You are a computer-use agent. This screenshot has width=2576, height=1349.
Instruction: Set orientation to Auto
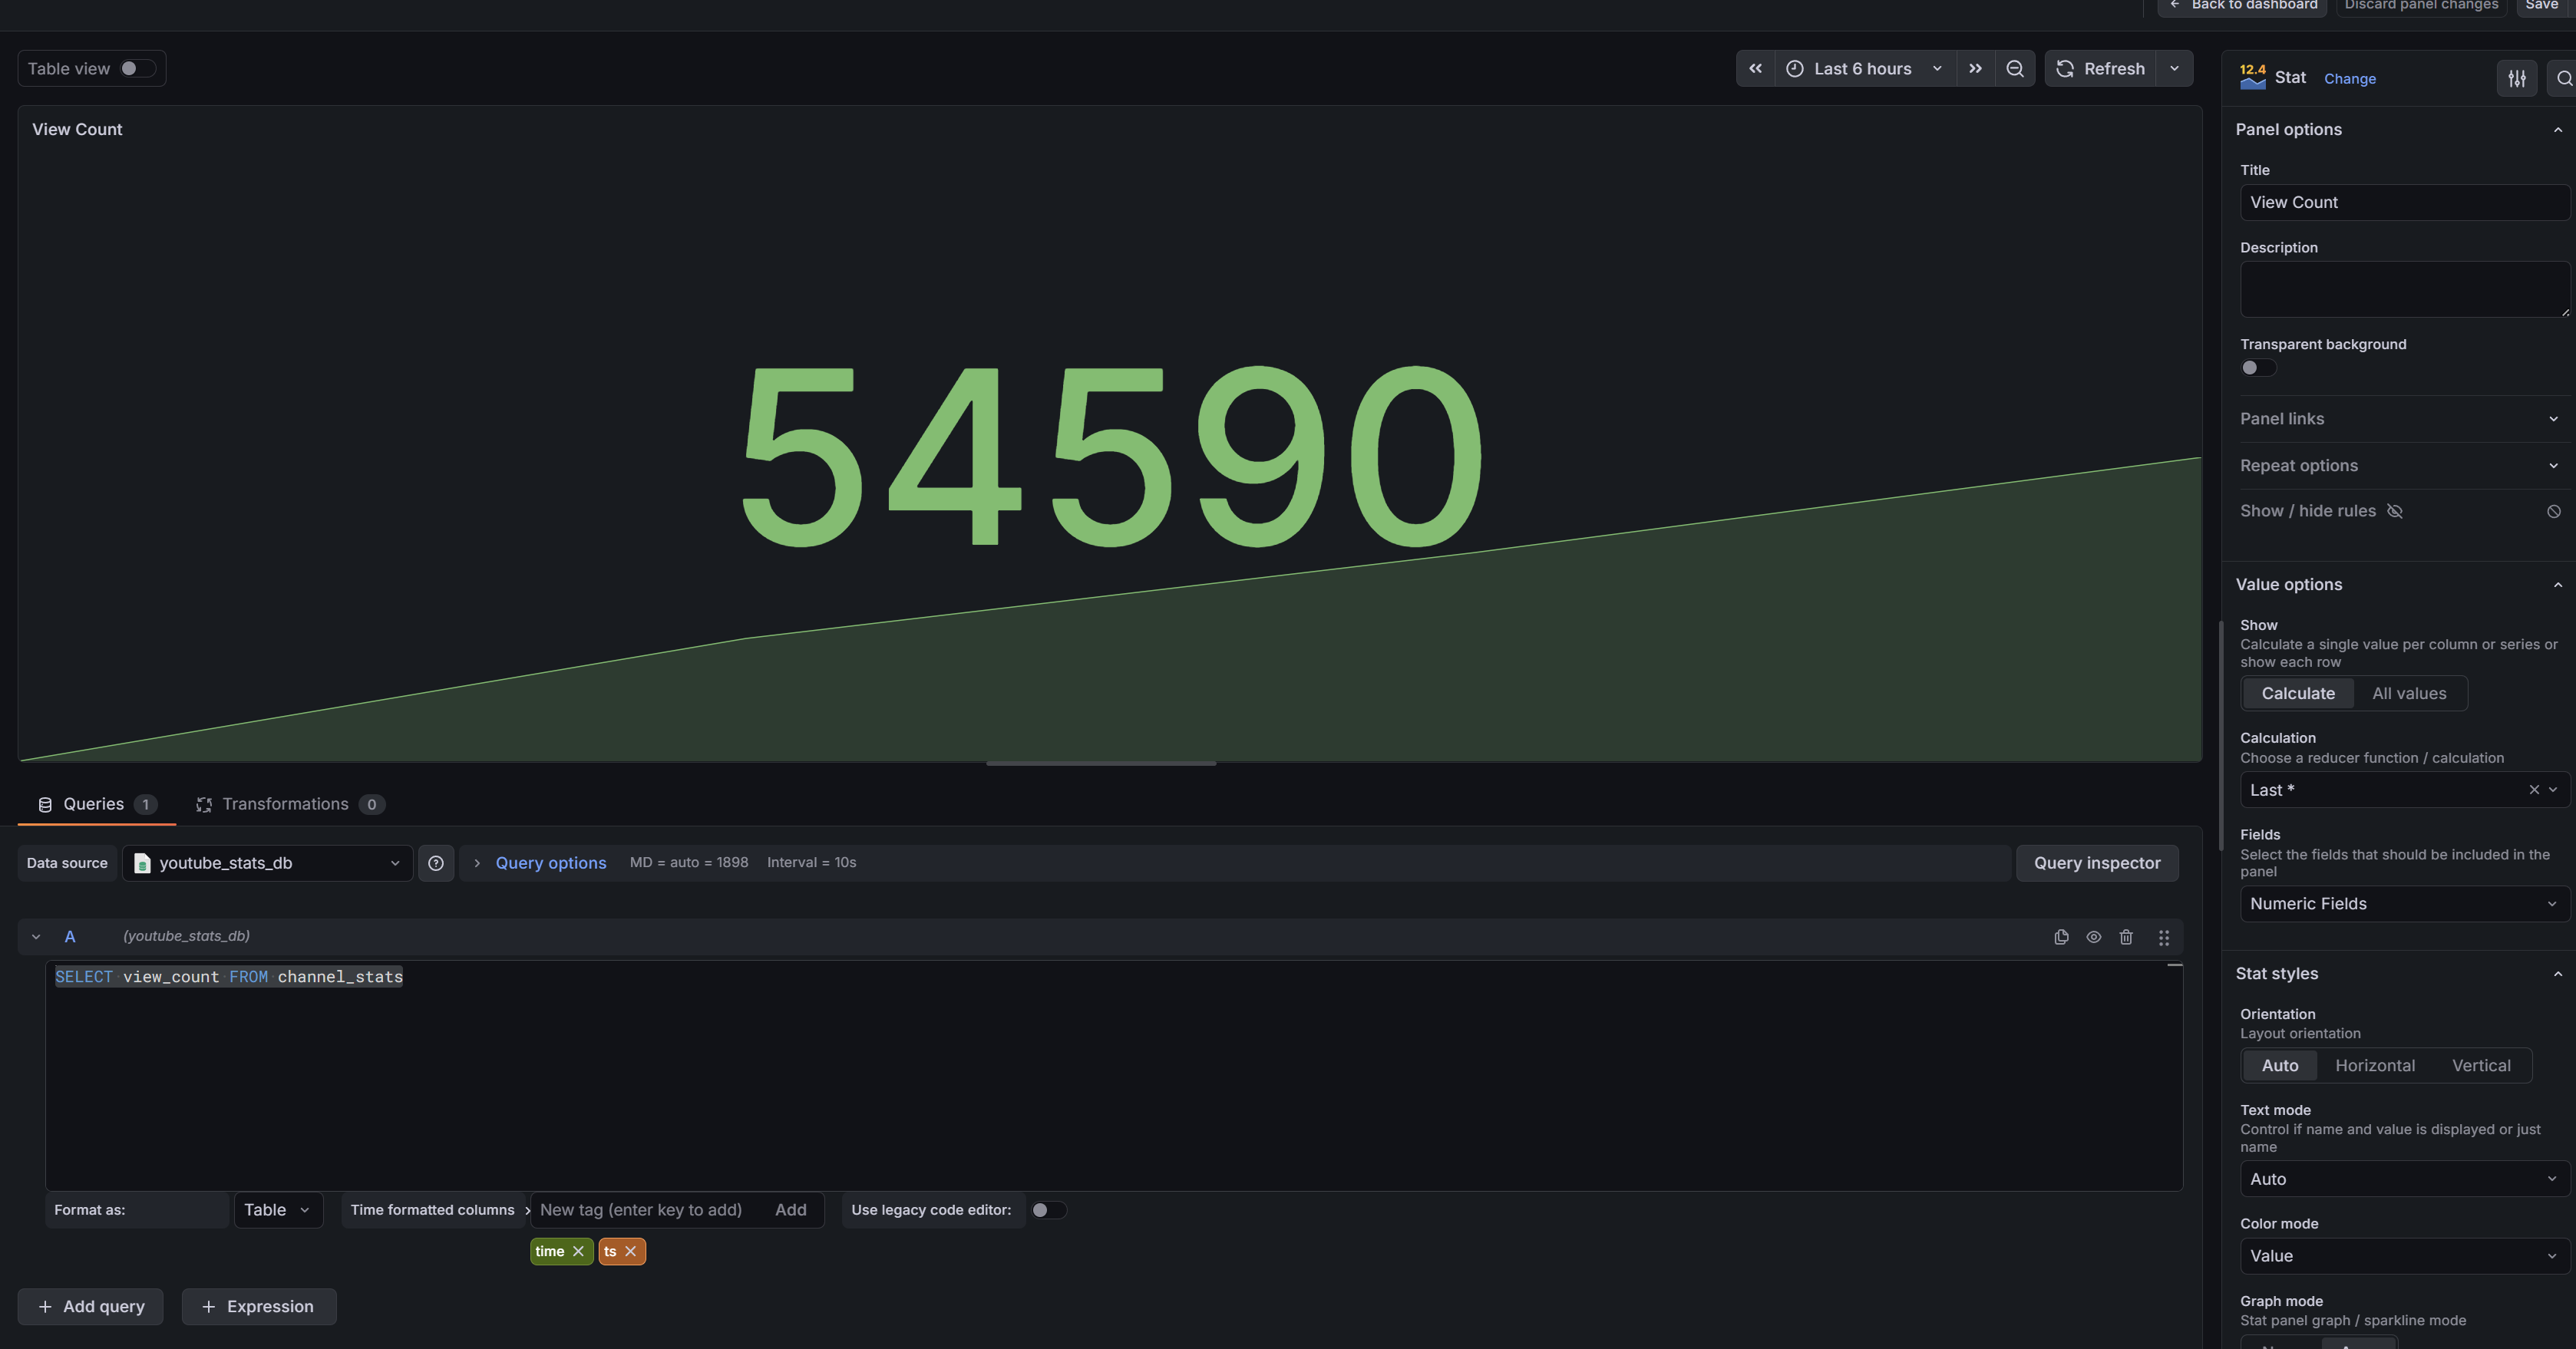(x=2279, y=1066)
